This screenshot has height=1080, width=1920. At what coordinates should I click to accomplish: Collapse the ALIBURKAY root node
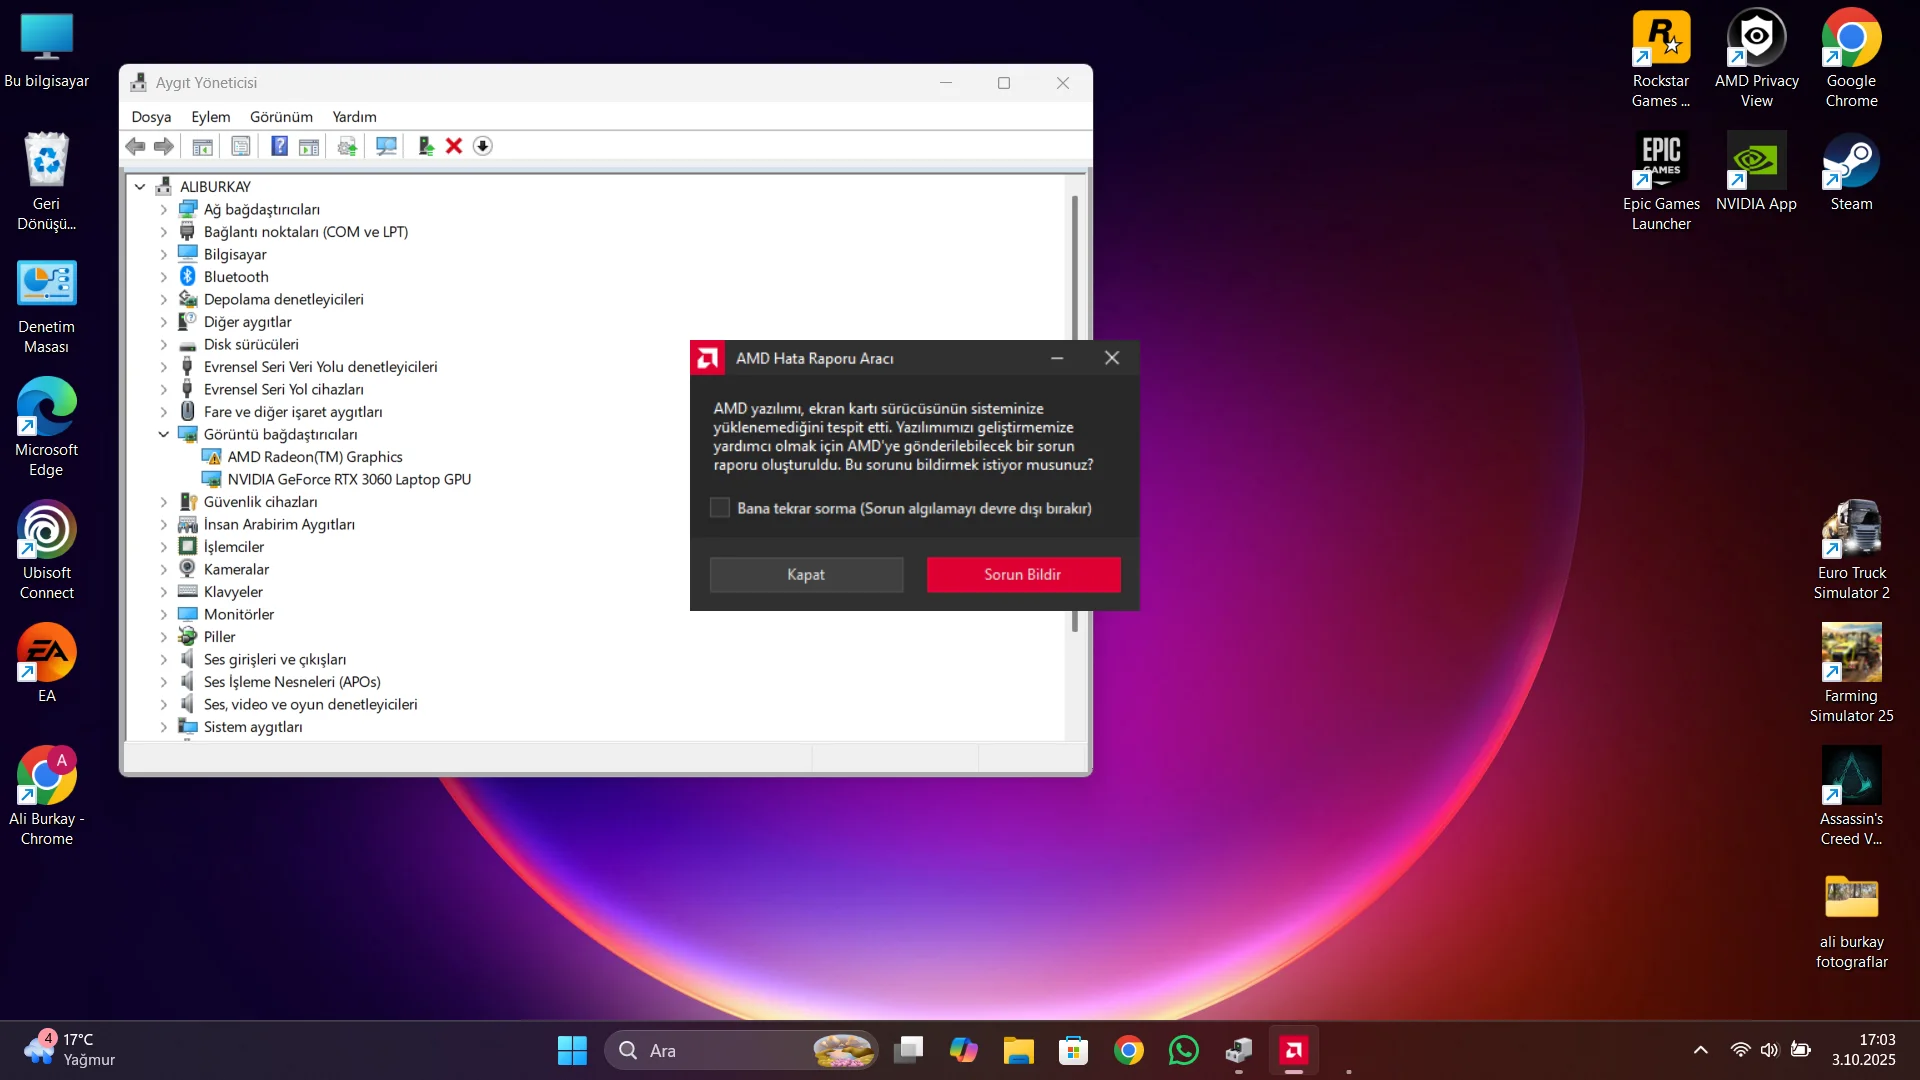140,187
